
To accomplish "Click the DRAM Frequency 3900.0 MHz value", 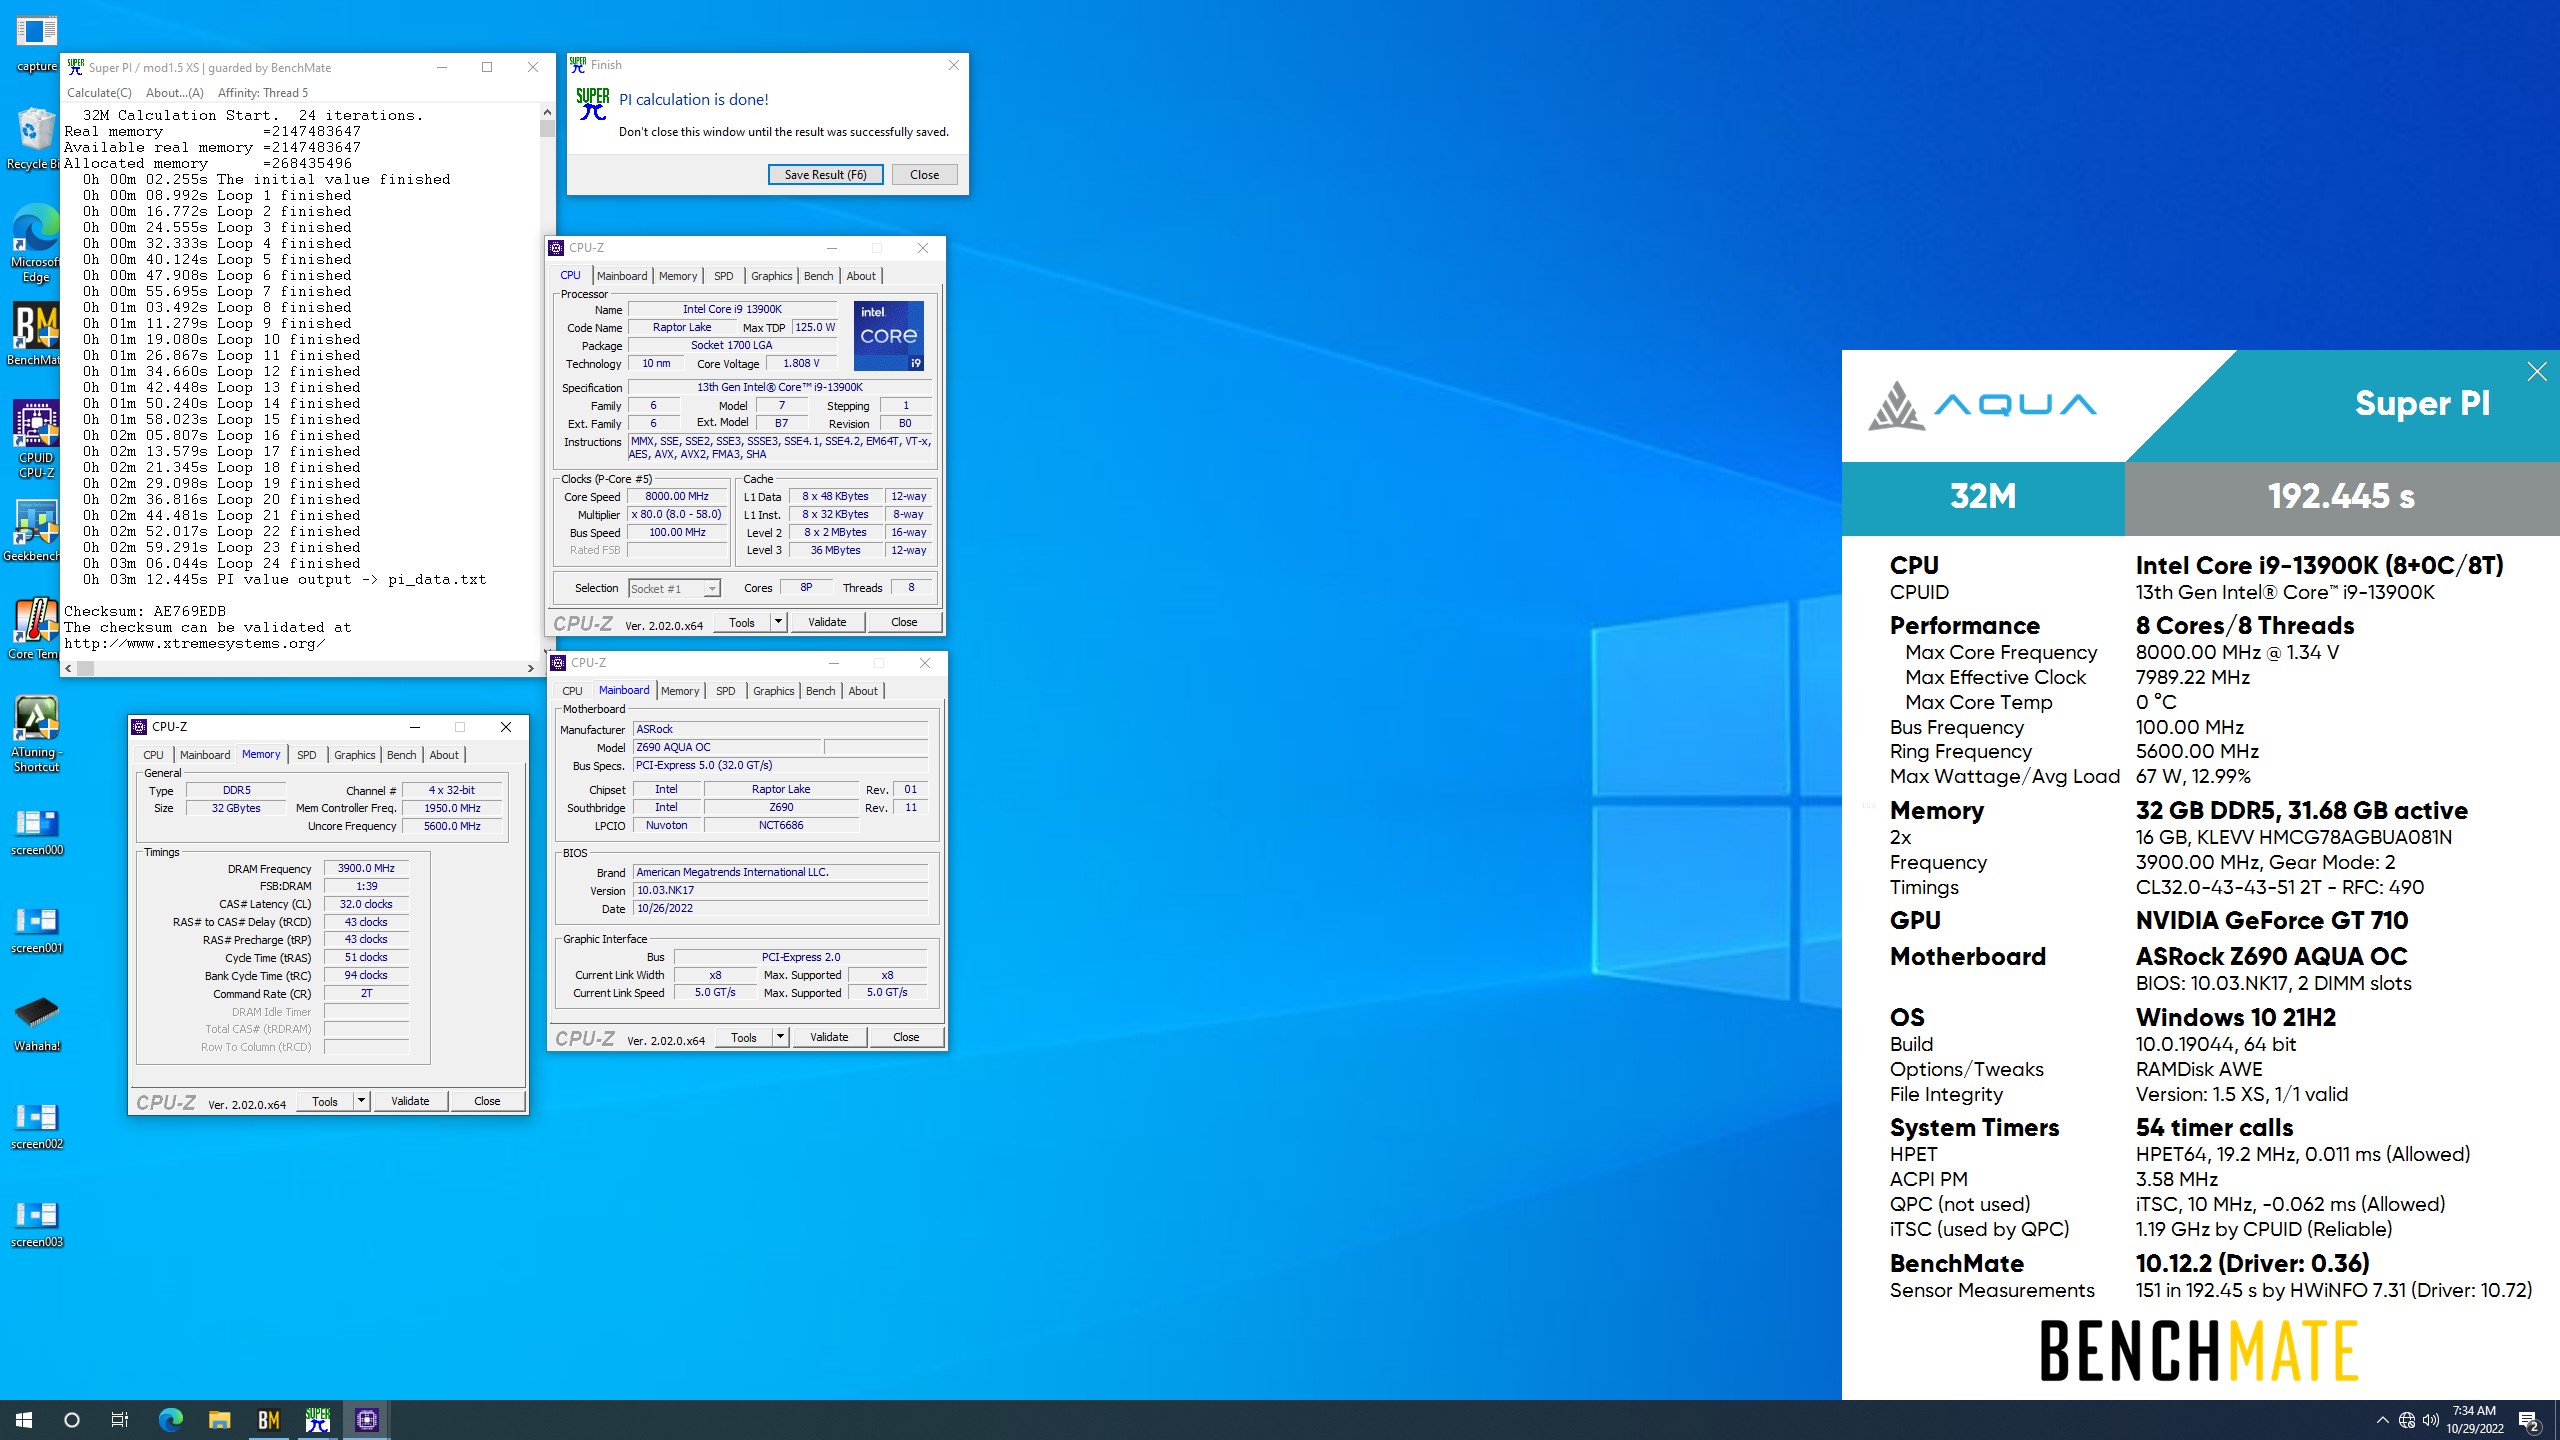I will coord(366,869).
